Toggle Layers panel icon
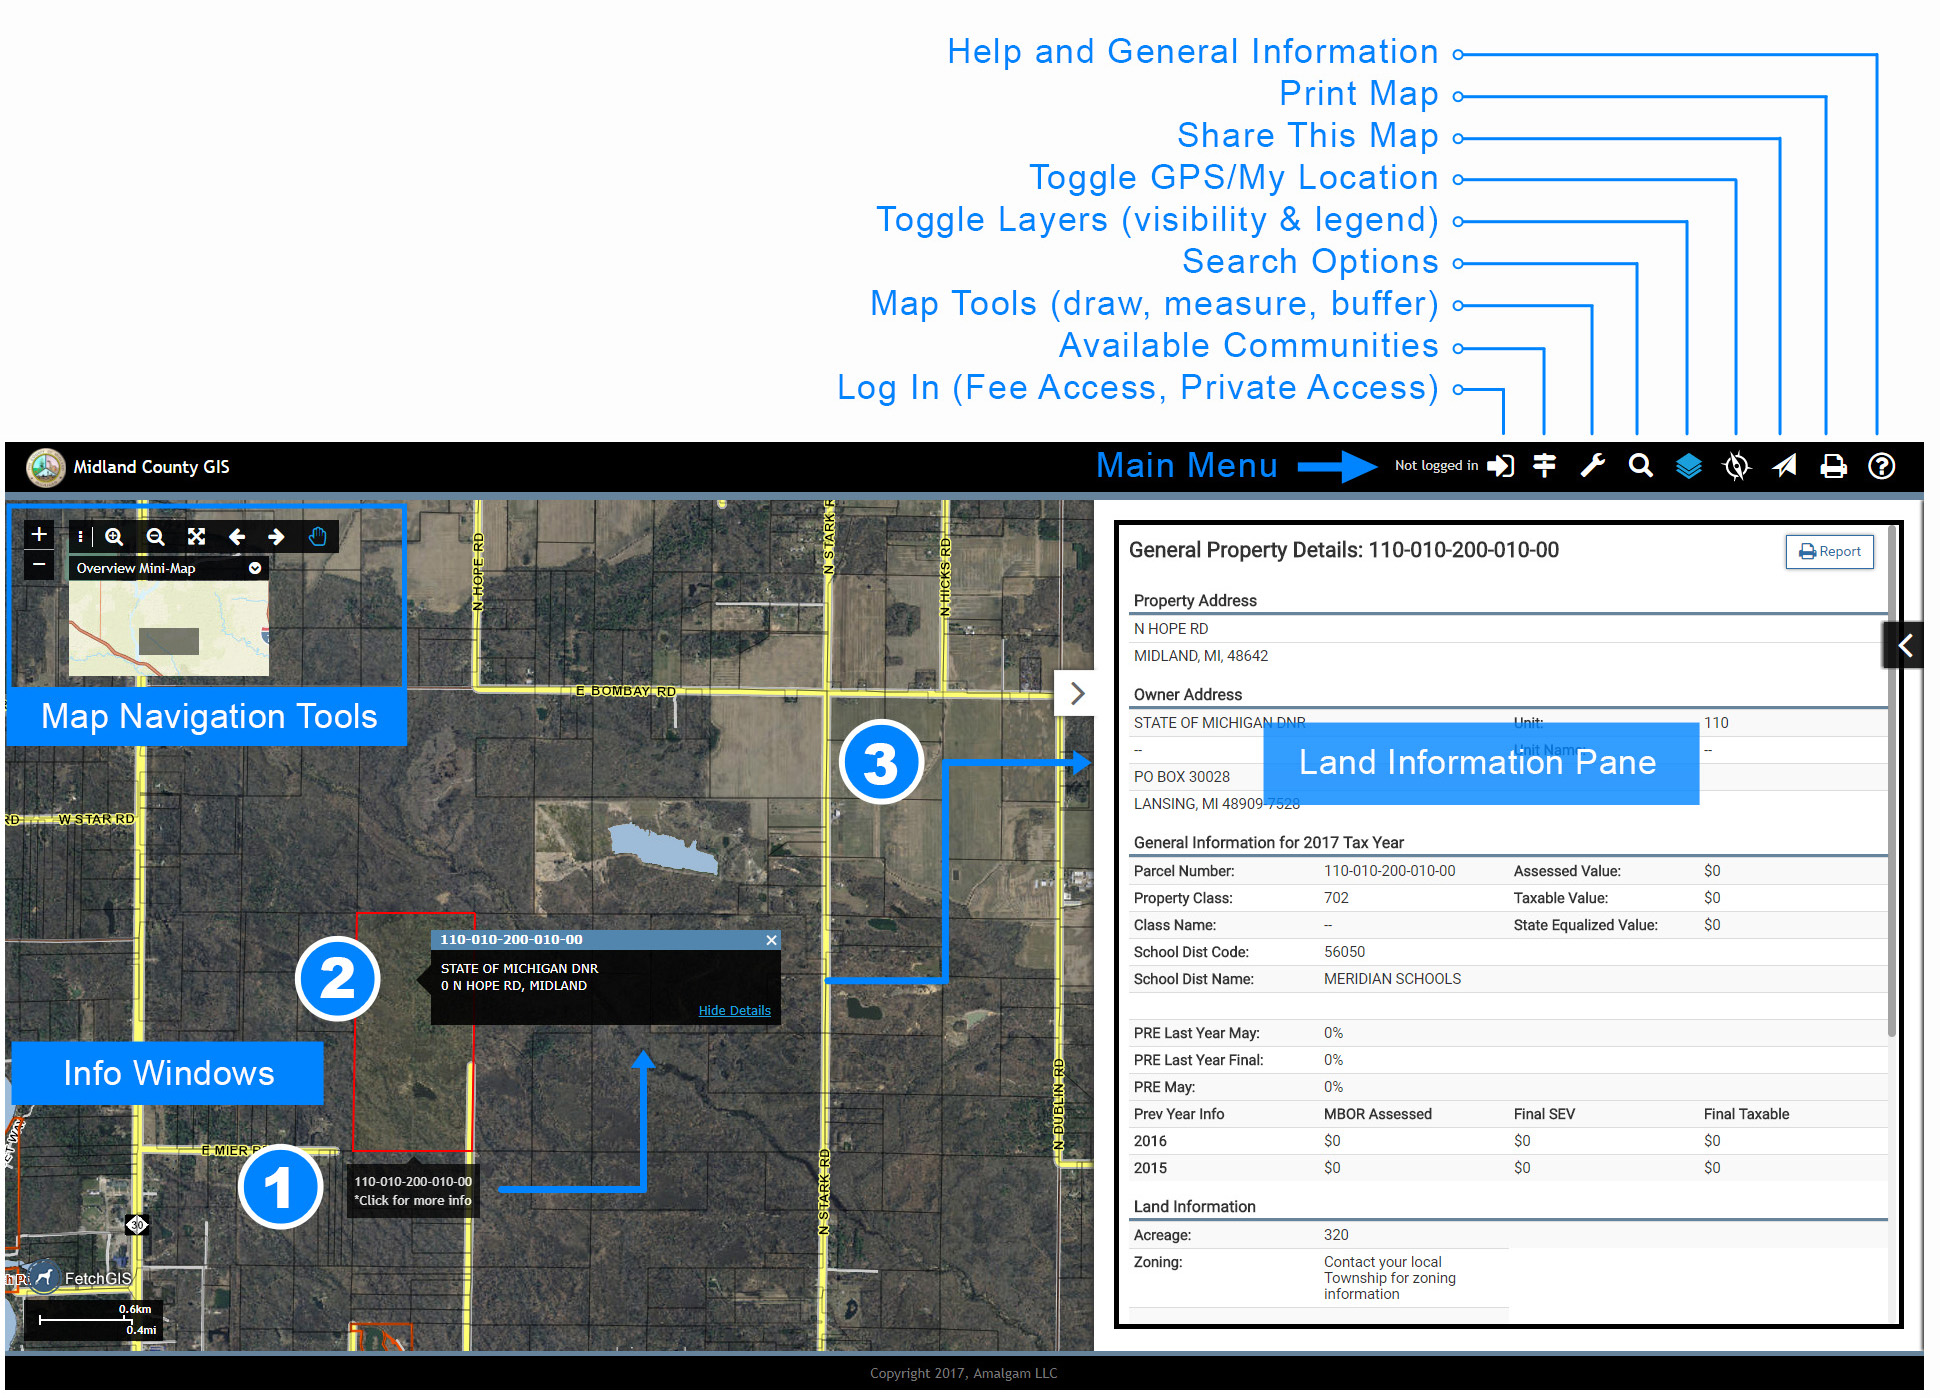This screenshot has width=1940, height=1398. point(1689,466)
